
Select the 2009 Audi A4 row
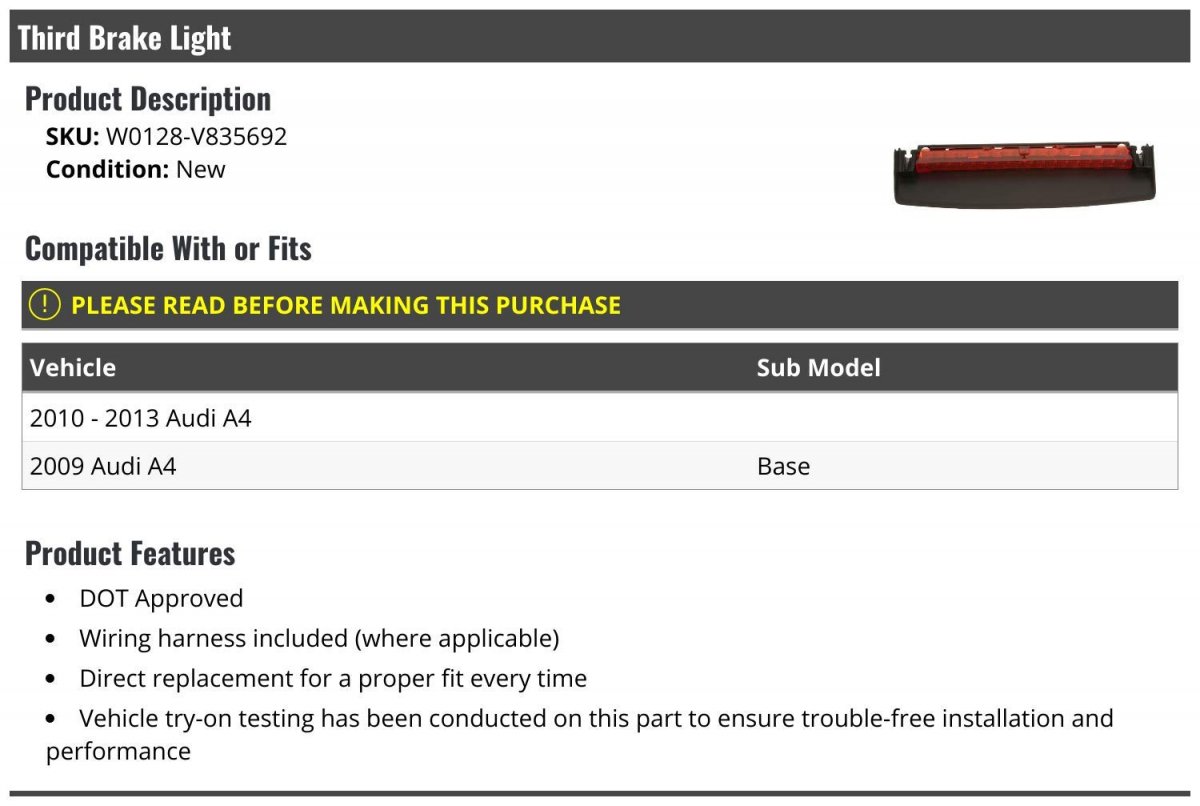tap(103, 466)
